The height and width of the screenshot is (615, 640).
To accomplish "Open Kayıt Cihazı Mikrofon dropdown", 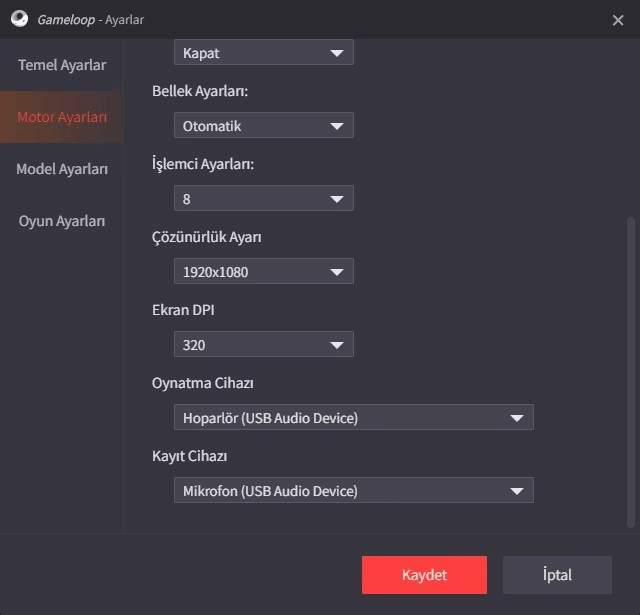I will click(x=353, y=491).
